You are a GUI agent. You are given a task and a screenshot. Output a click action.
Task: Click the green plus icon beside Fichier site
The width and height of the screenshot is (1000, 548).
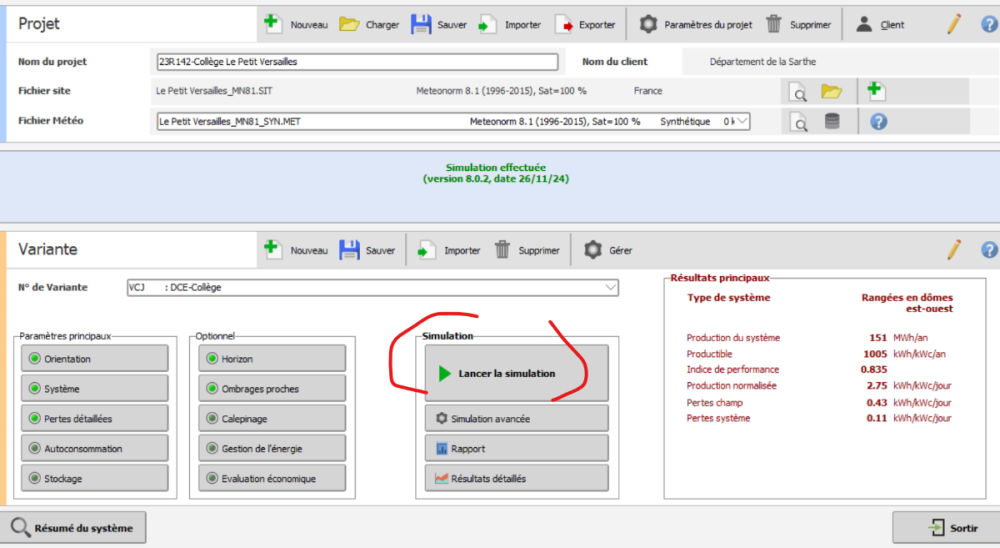pyautogui.click(x=876, y=91)
